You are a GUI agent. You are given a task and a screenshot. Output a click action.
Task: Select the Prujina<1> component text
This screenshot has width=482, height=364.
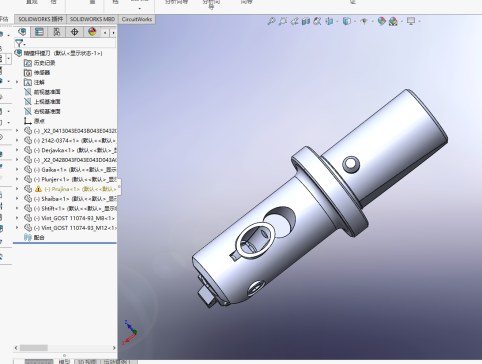pos(80,189)
